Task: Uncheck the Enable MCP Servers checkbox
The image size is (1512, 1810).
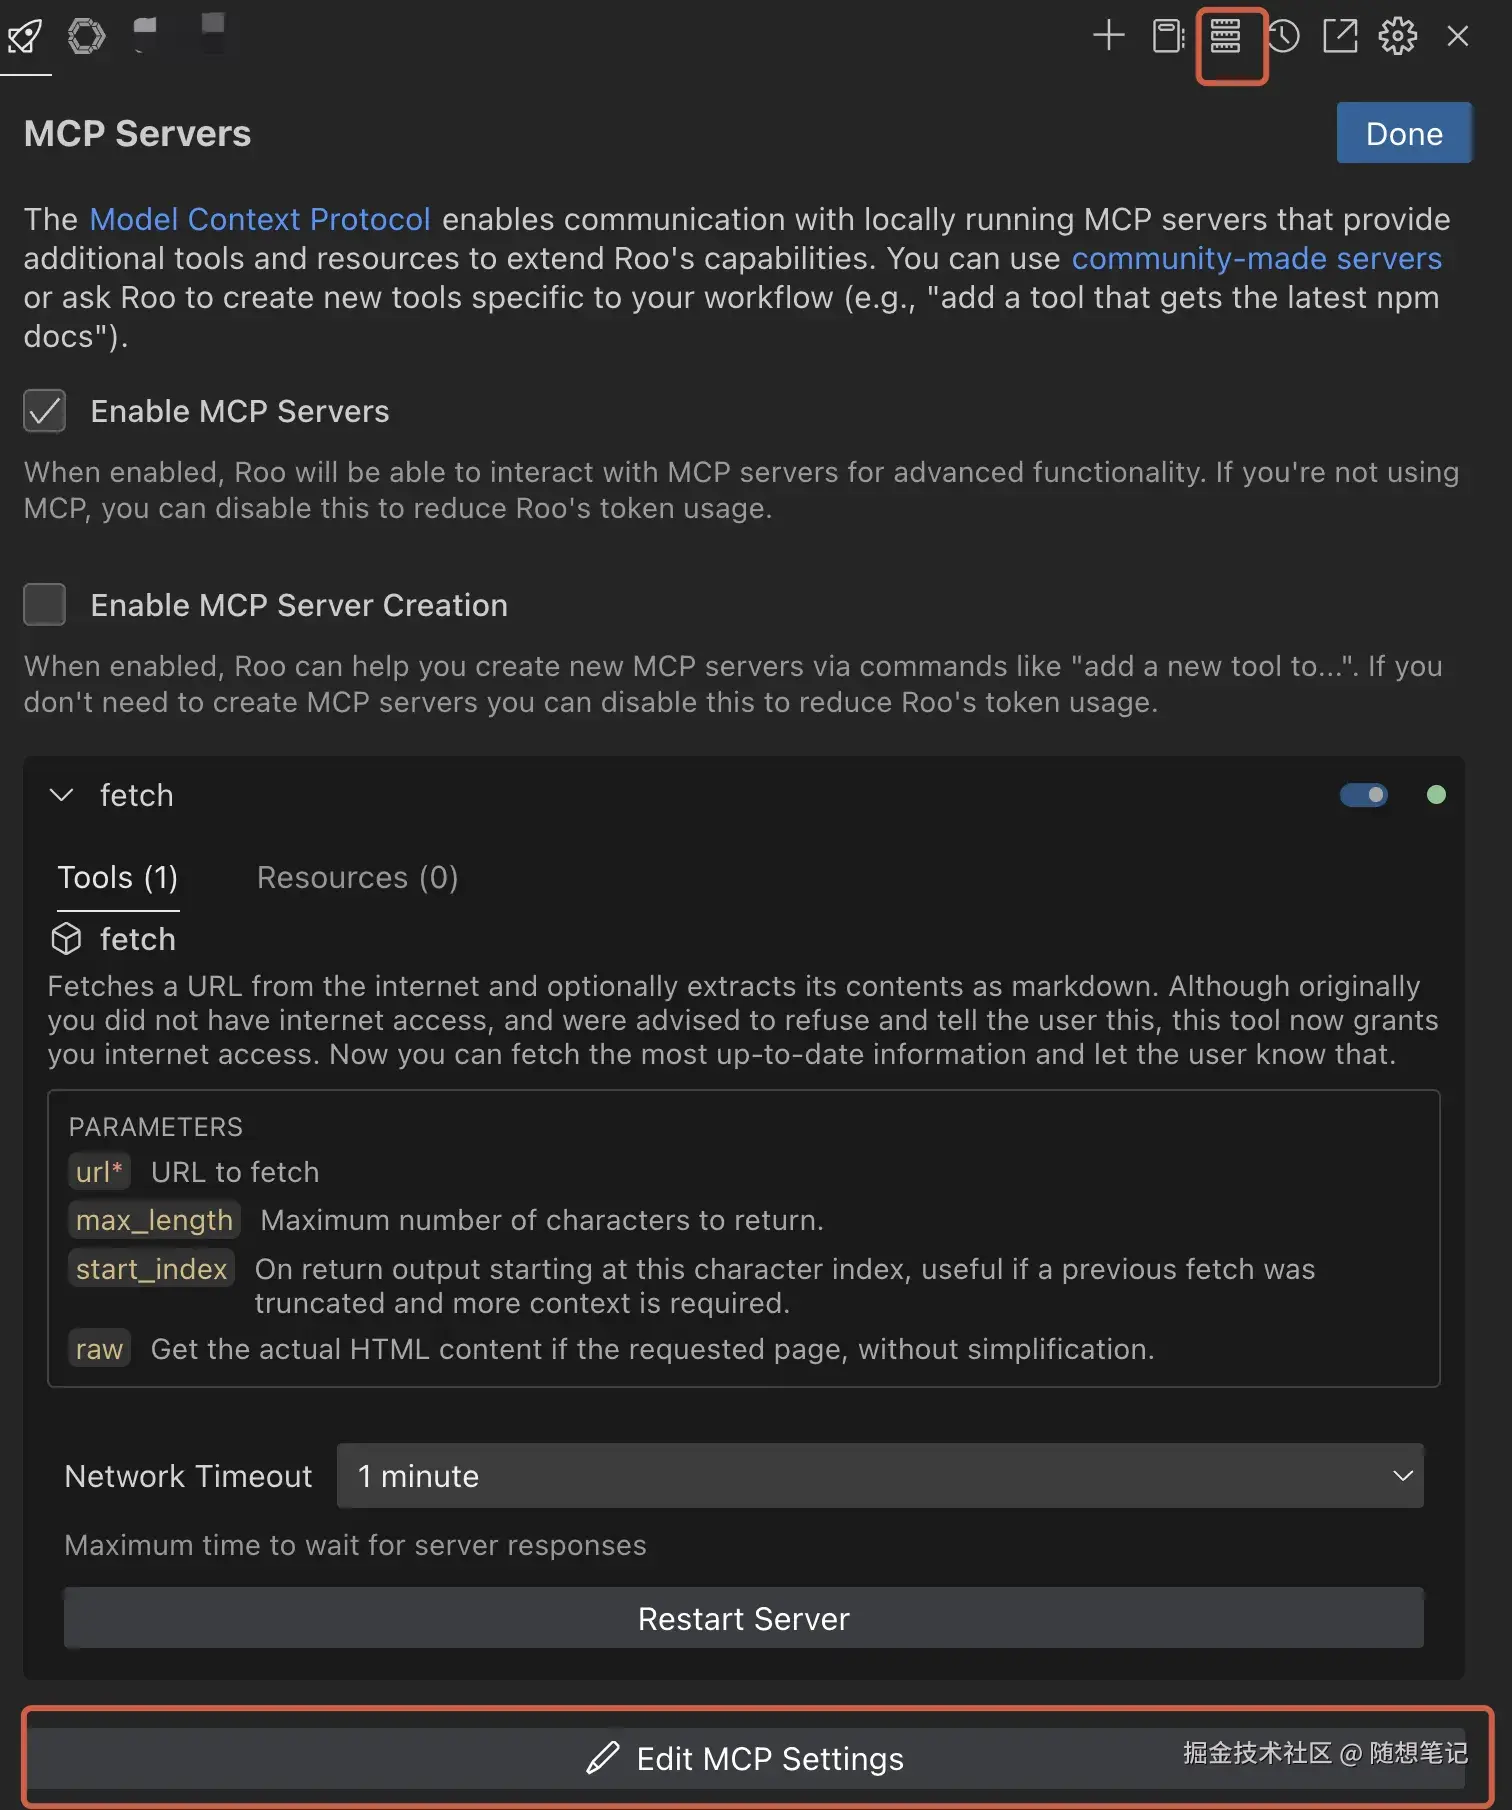Action: (x=45, y=411)
